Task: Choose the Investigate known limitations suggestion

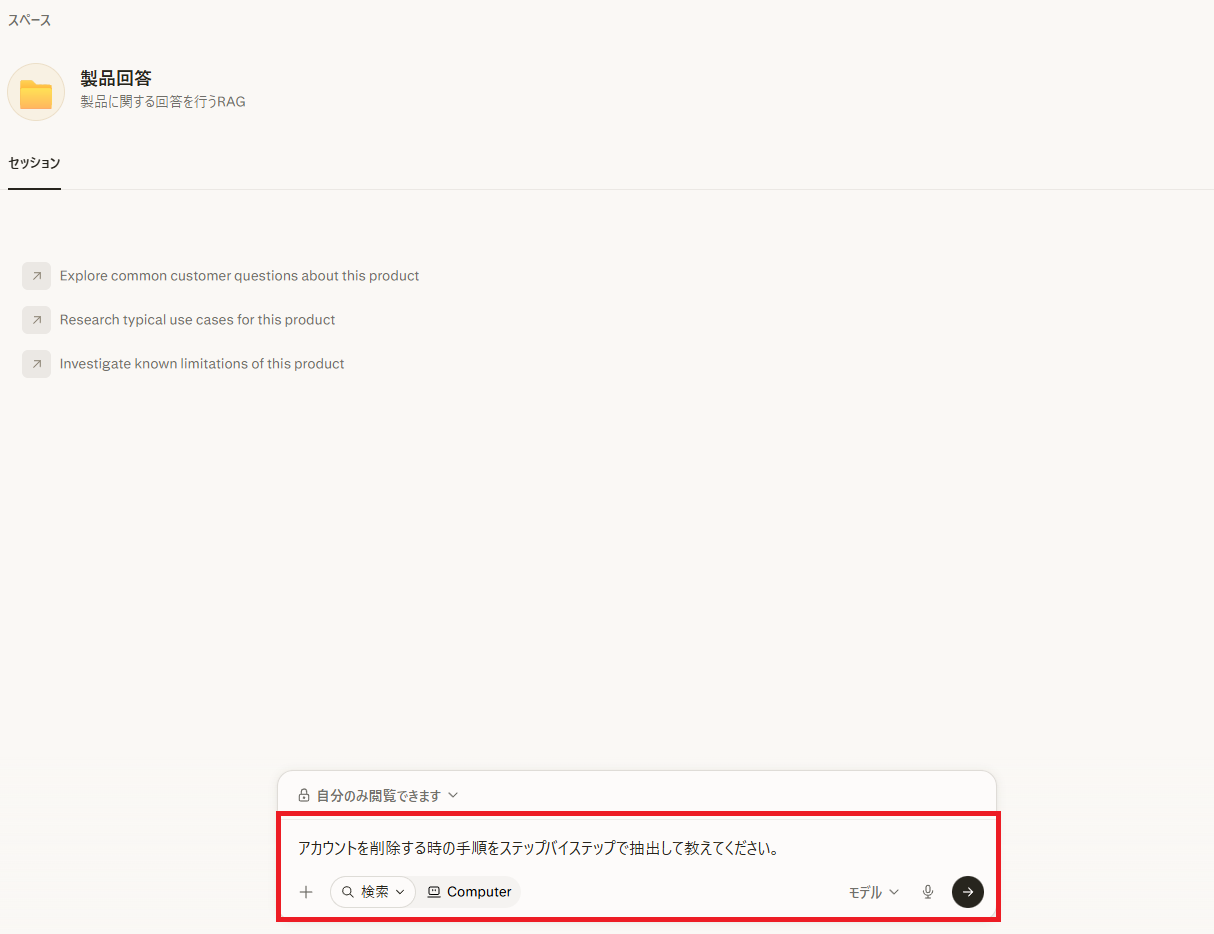Action: coord(202,364)
